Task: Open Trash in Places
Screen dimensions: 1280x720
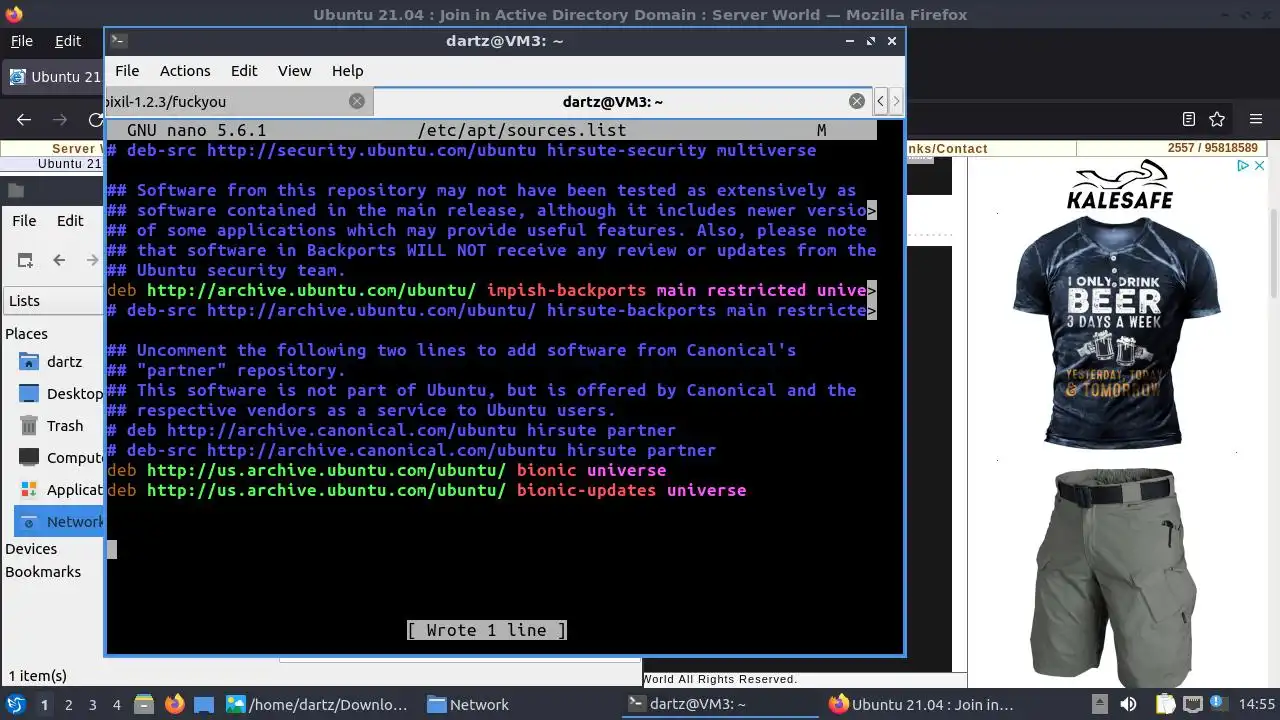Action: click(54, 425)
